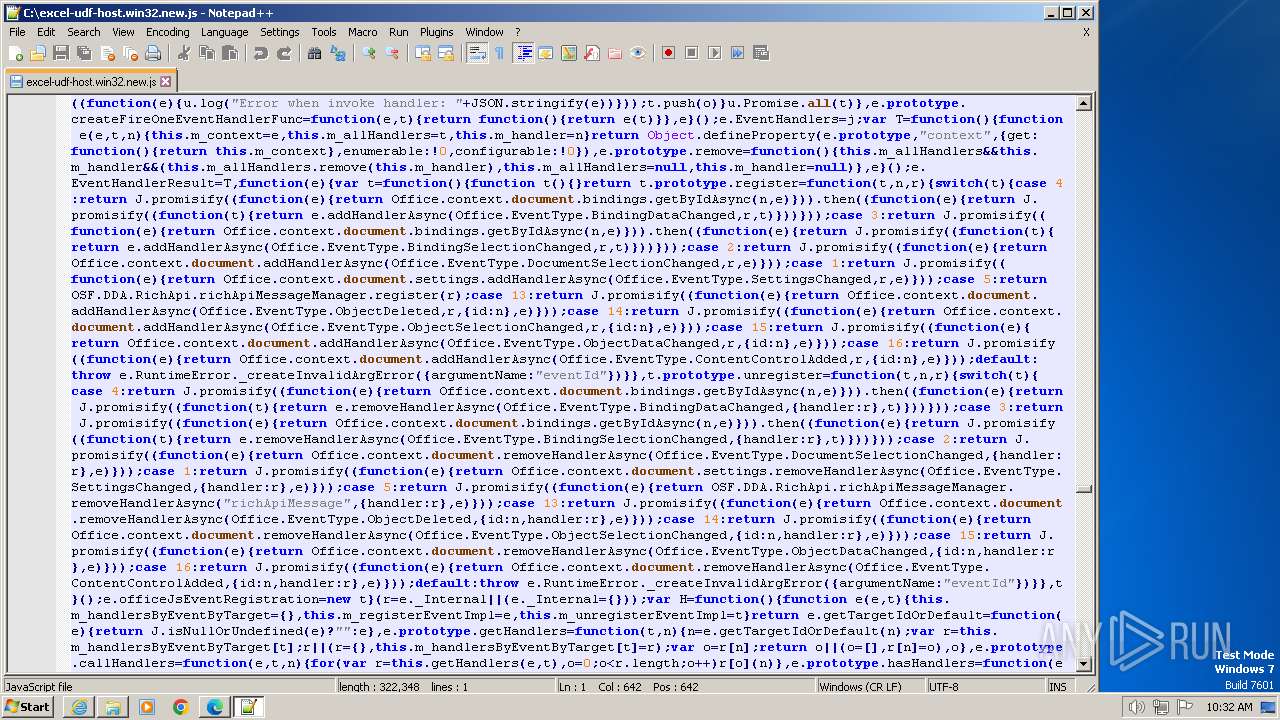Run macro multiple times icon
The width and height of the screenshot is (1280, 720).
(x=737, y=53)
